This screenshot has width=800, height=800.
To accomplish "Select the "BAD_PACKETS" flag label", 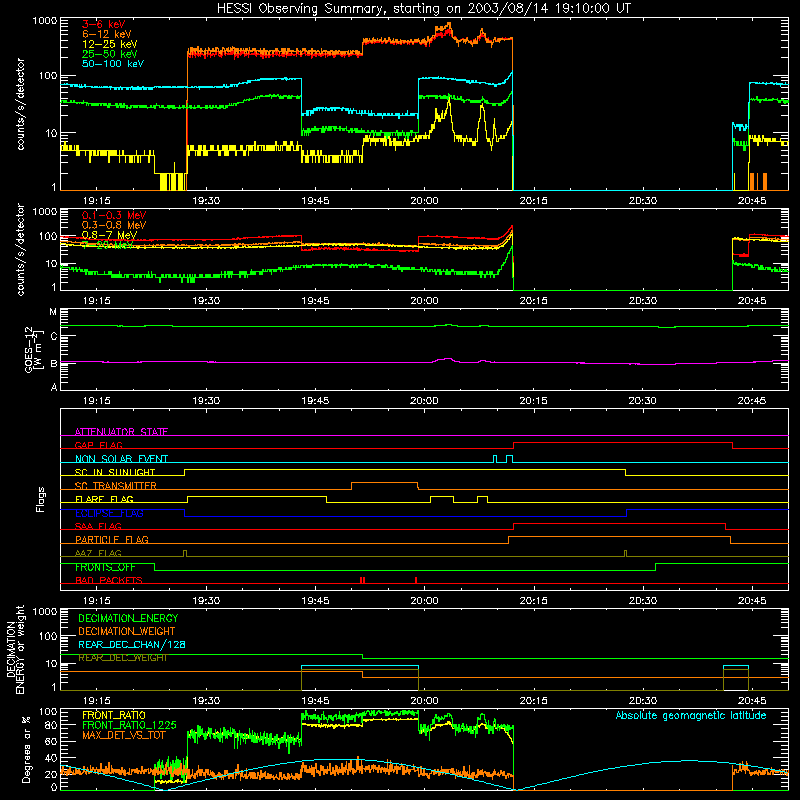I will pyautogui.click(x=109, y=580).
